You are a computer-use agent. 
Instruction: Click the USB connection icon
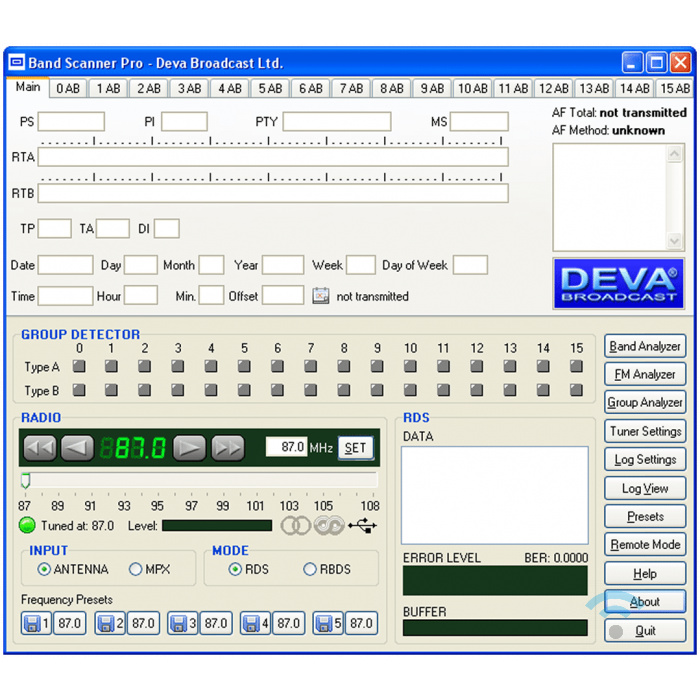[362, 525]
